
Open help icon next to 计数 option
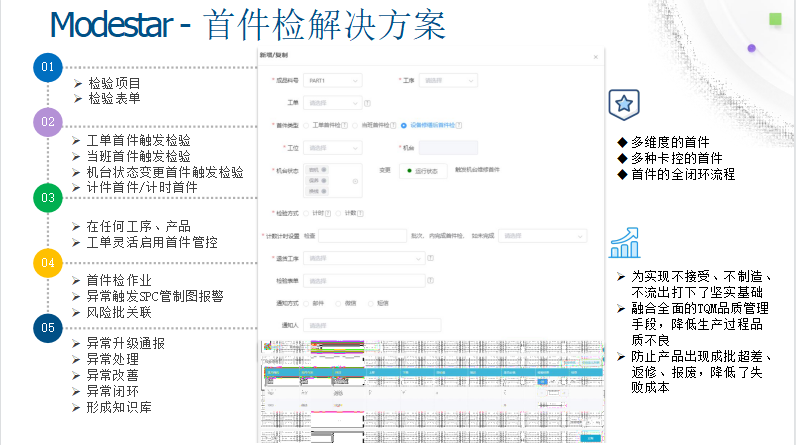pos(360,214)
